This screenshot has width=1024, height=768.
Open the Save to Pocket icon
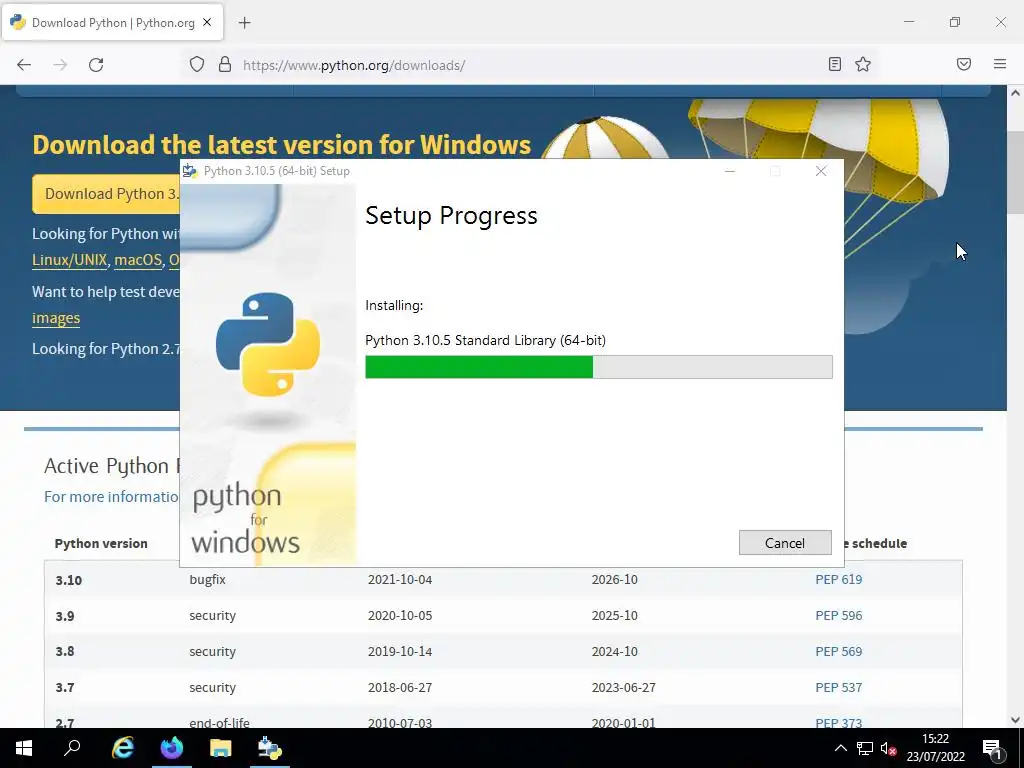[964, 64]
